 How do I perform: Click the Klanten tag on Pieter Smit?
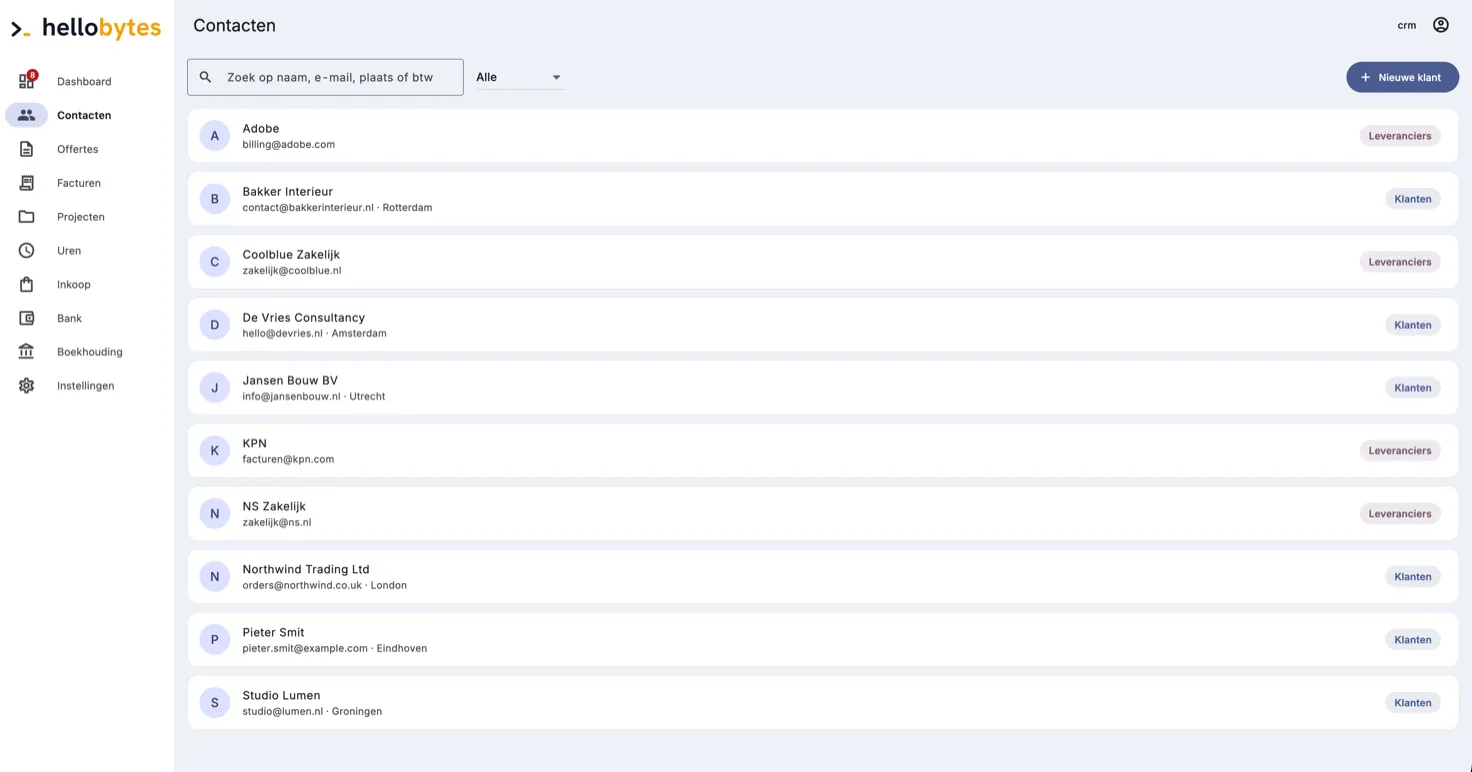[1413, 640]
